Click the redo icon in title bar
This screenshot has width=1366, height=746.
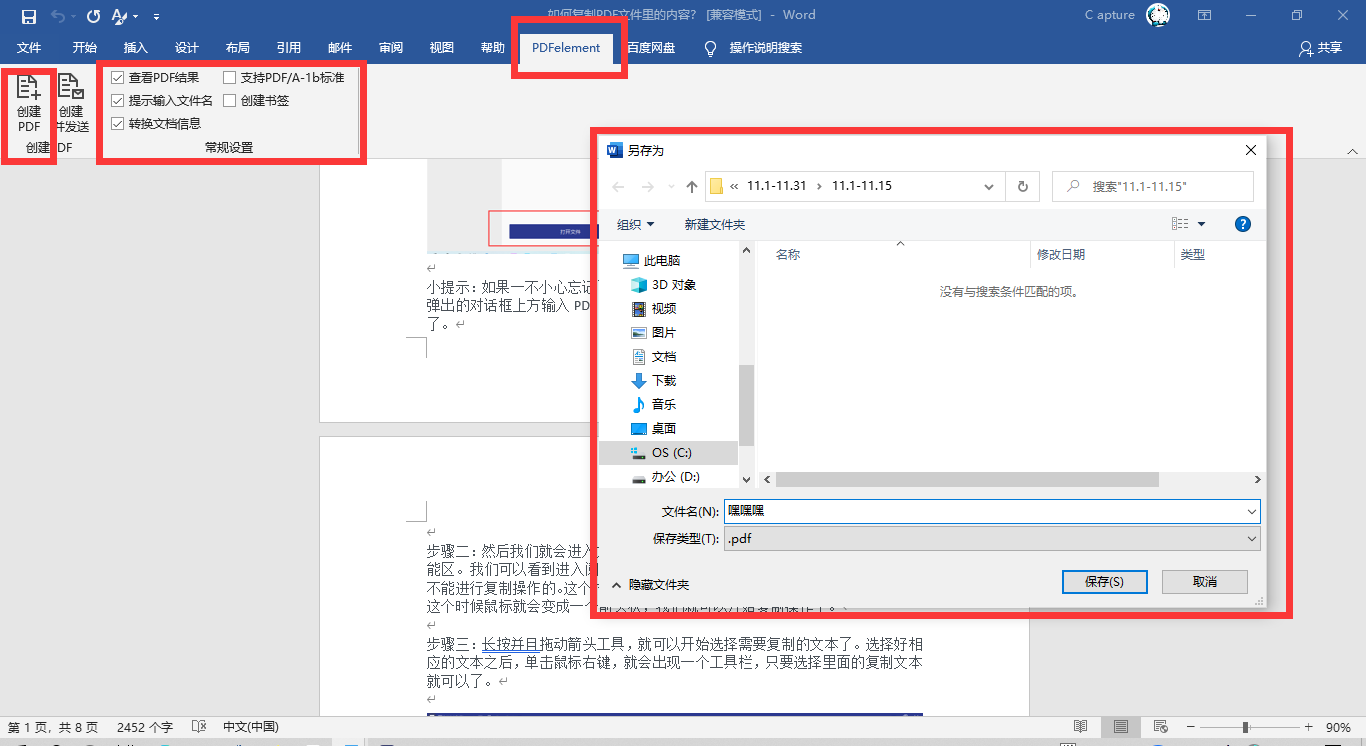pyautogui.click(x=93, y=16)
